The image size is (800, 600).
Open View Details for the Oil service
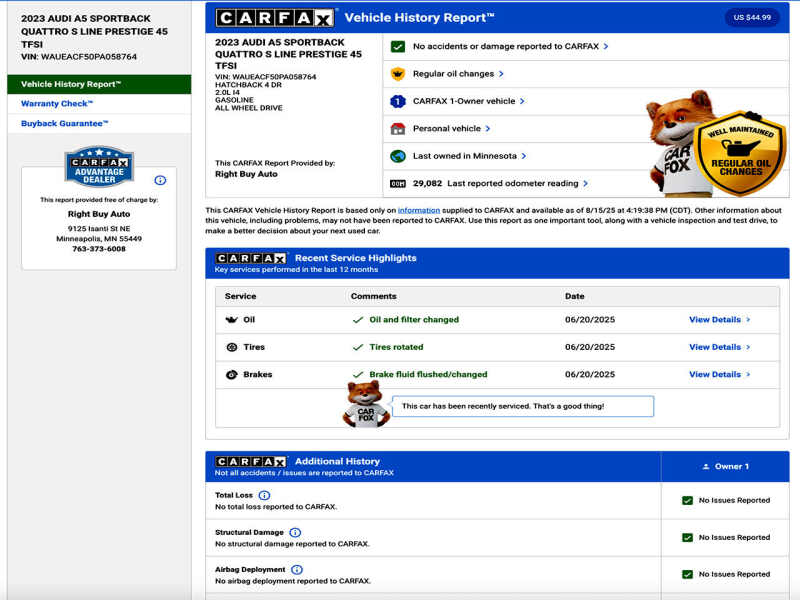(715, 320)
